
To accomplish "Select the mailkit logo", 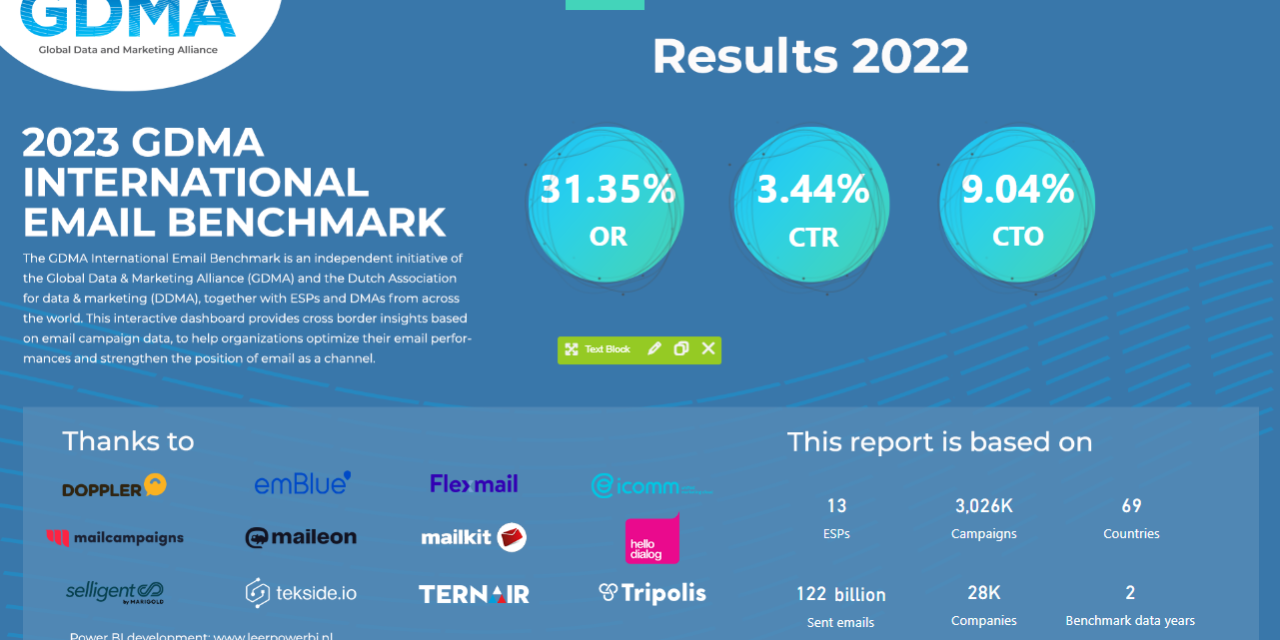I will point(474,538).
